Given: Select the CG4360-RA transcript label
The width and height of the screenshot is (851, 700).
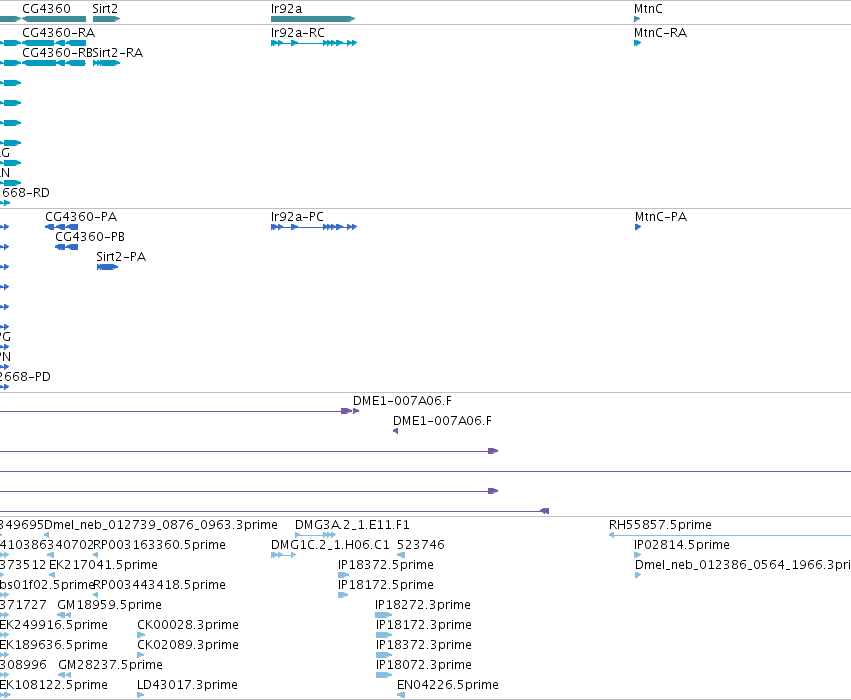Looking at the screenshot, I should [59, 33].
